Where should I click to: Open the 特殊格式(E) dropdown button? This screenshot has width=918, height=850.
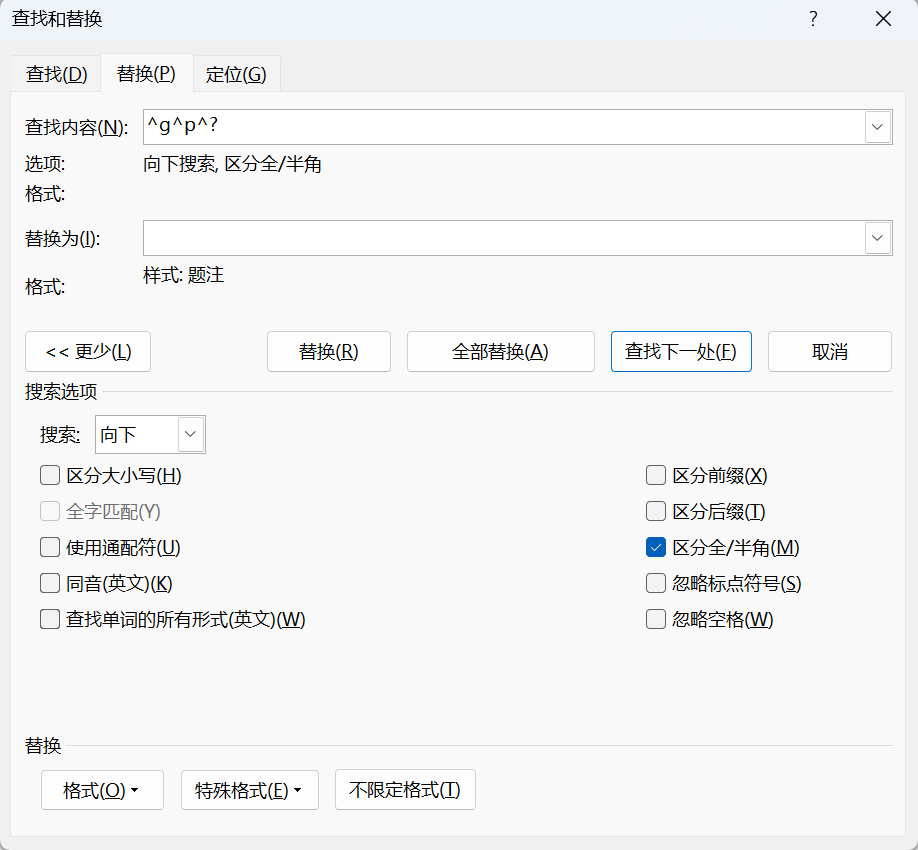[x=250, y=790]
